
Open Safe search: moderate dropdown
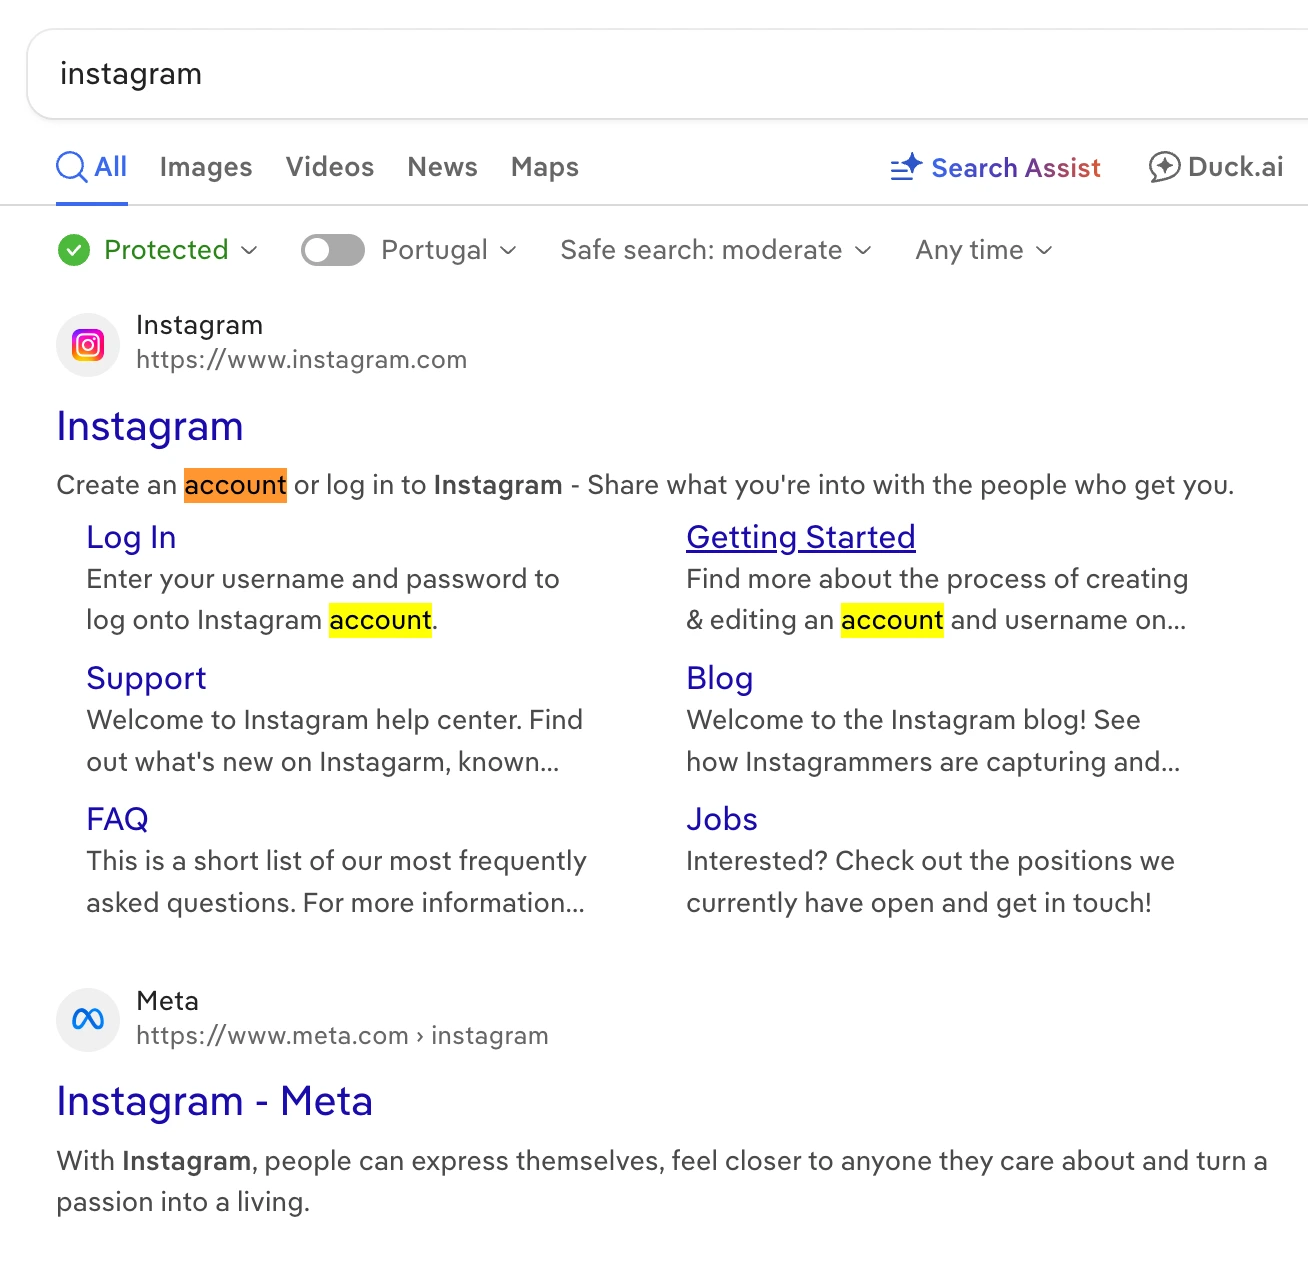tap(716, 250)
